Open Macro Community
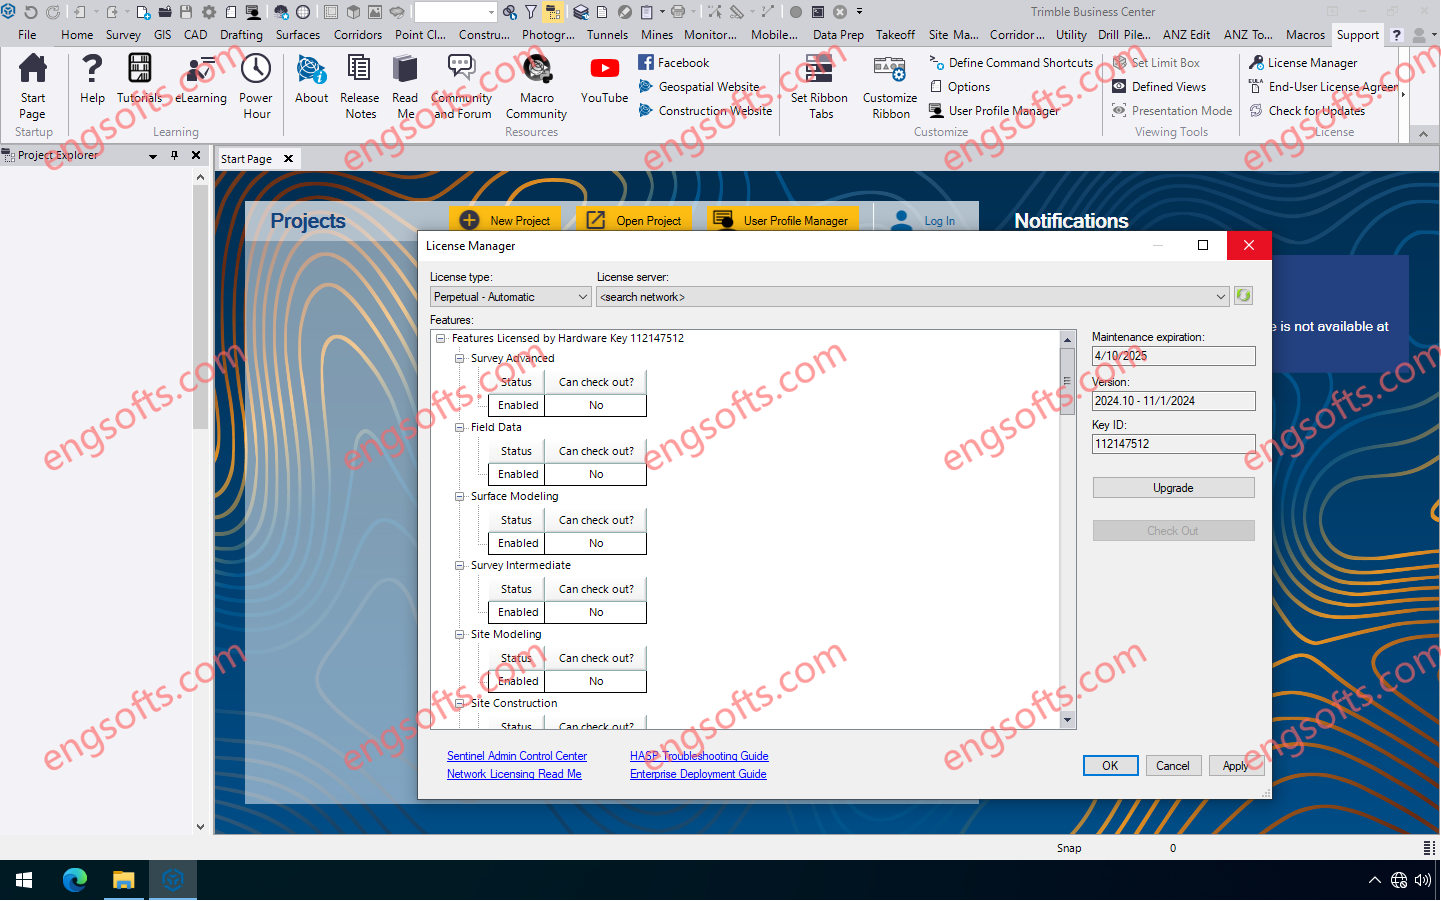The width and height of the screenshot is (1441, 901). 536,86
